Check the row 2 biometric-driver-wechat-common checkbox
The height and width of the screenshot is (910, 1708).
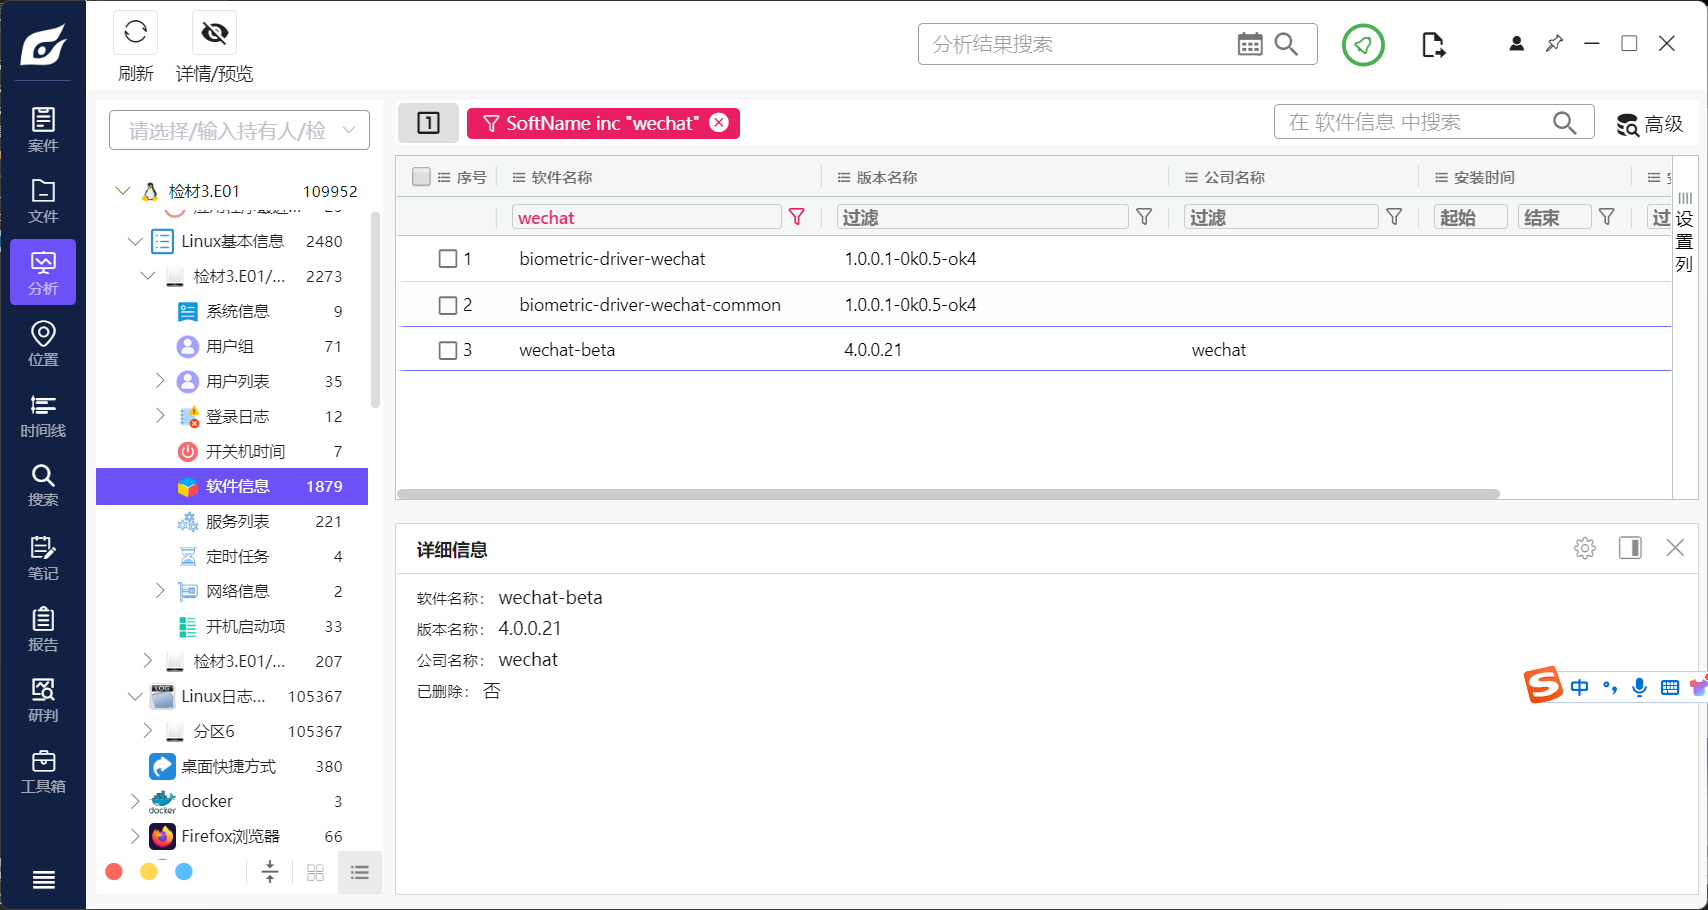tap(448, 305)
